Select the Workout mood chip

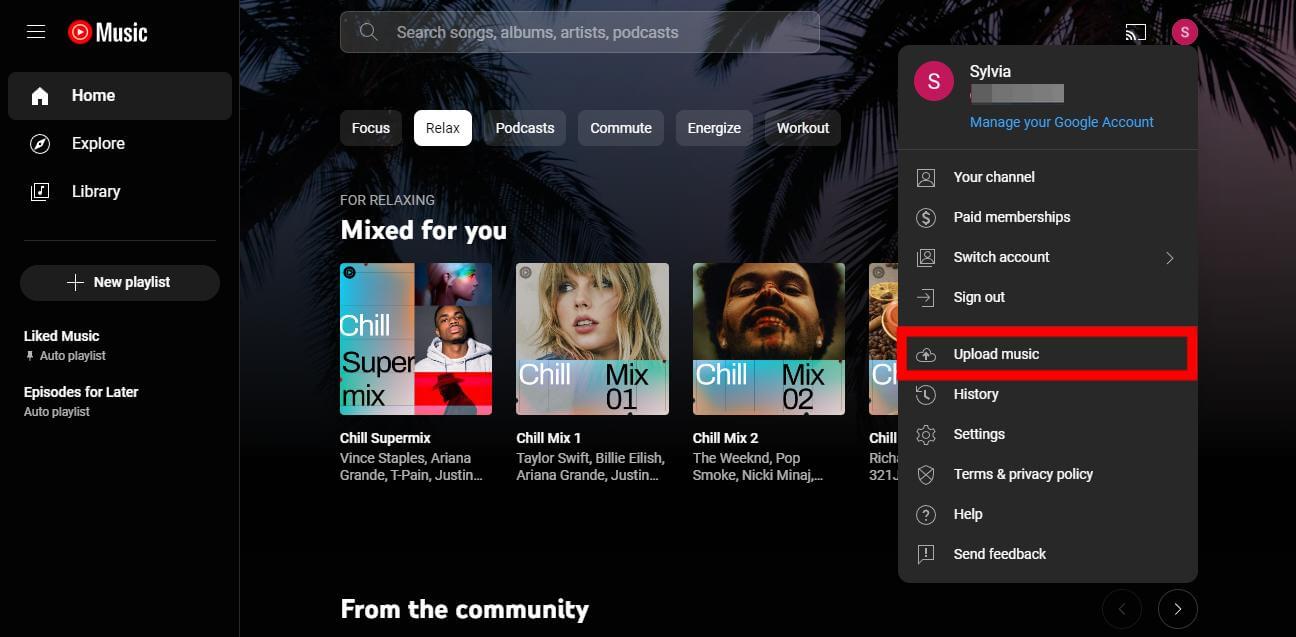pos(803,128)
